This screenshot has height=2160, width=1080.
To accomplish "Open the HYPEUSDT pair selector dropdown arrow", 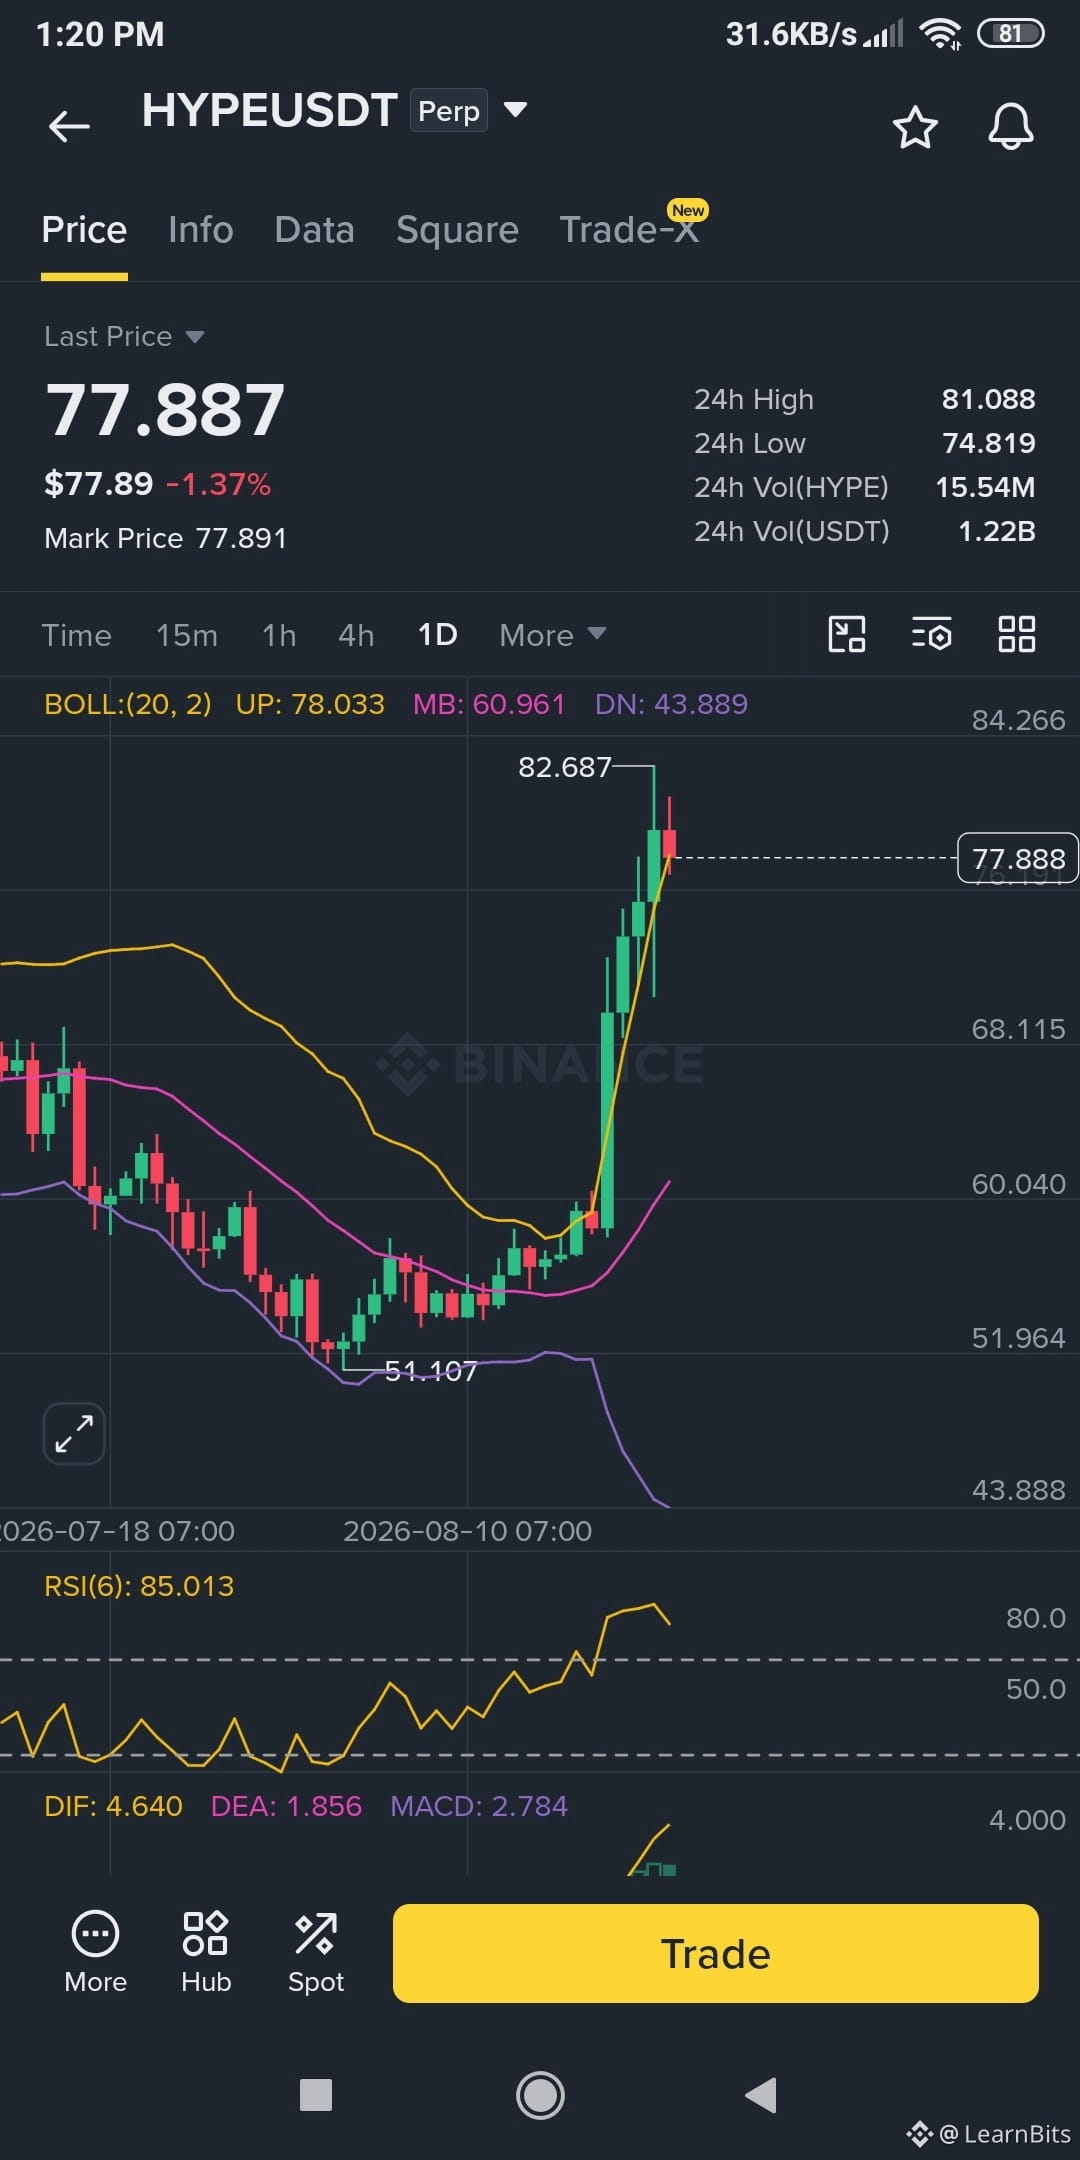I will pos(515,109).
